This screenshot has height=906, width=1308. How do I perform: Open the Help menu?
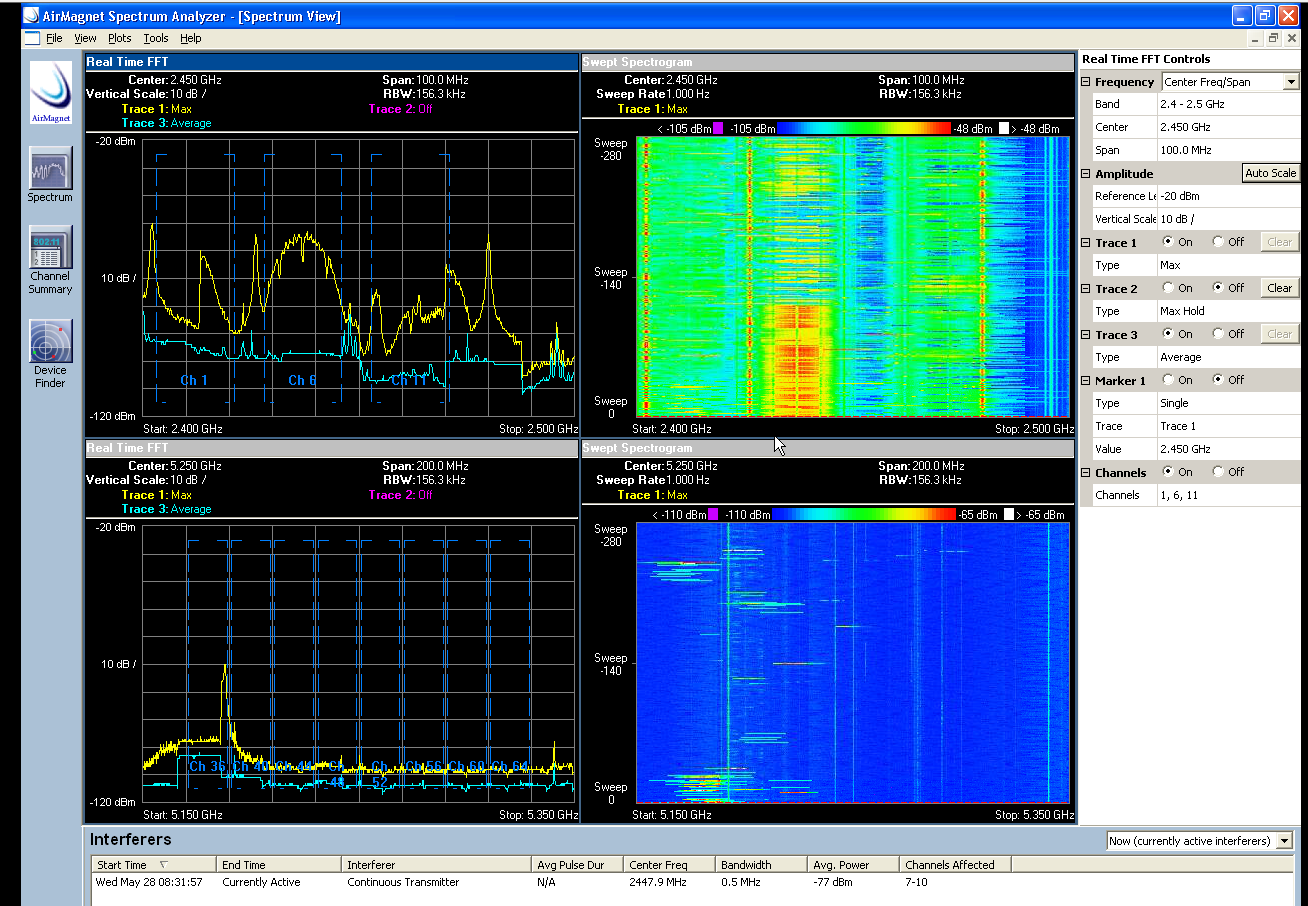(191, 38)
